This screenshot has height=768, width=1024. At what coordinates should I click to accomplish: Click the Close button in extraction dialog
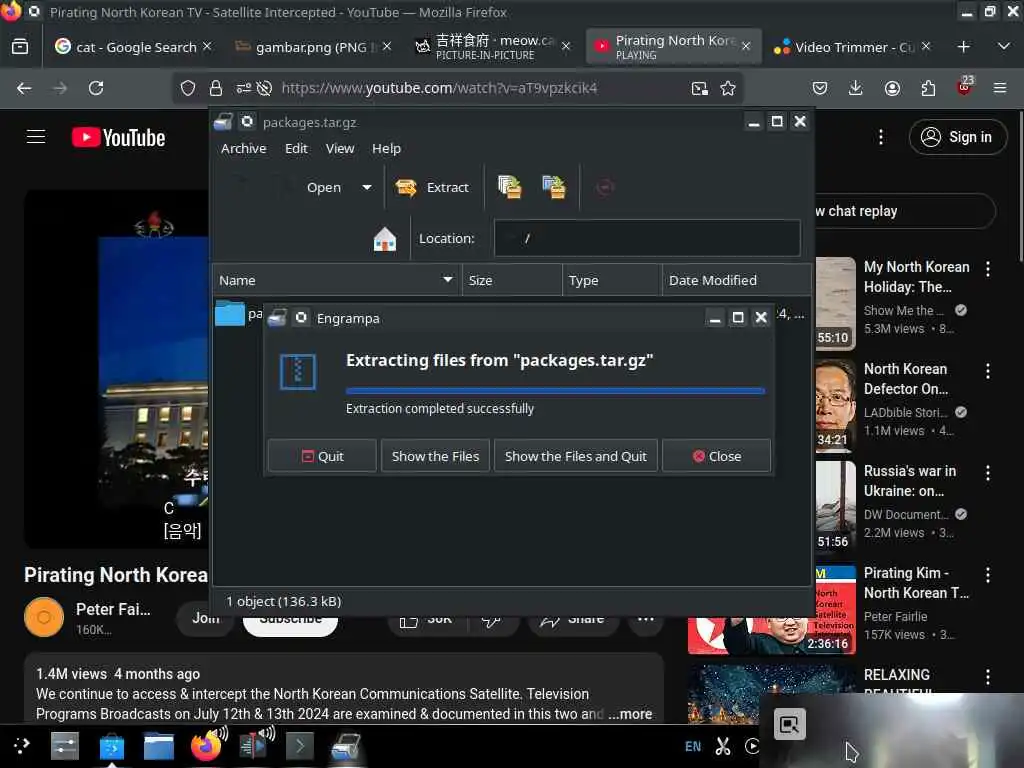(x=716, y=456)
